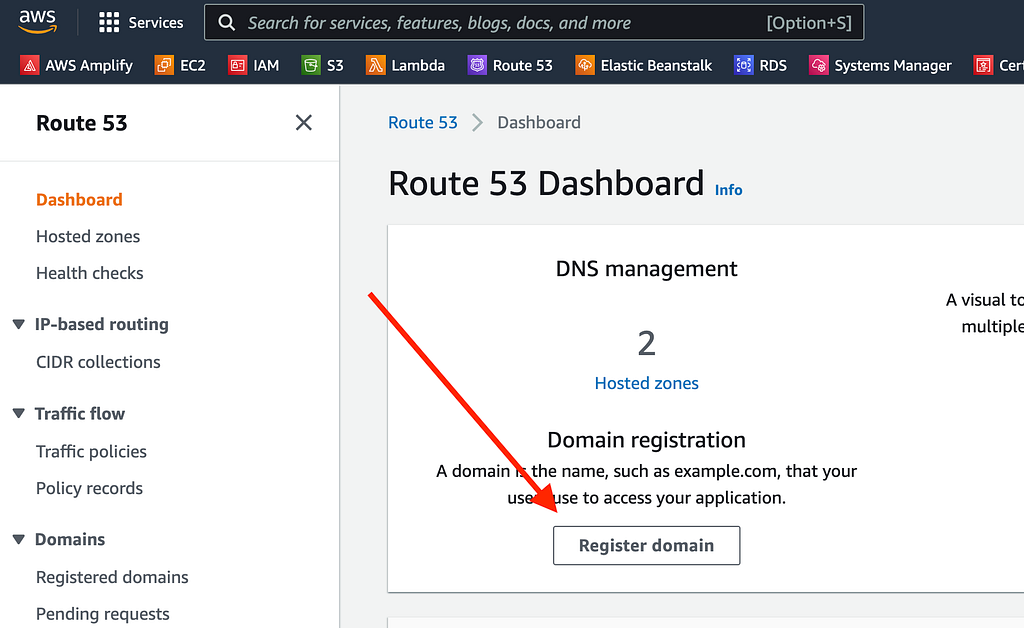This screenshot has width=1024, height=628.
Task: Click the Certificate Manager shortcut icon
Action: tap(984, 65)
